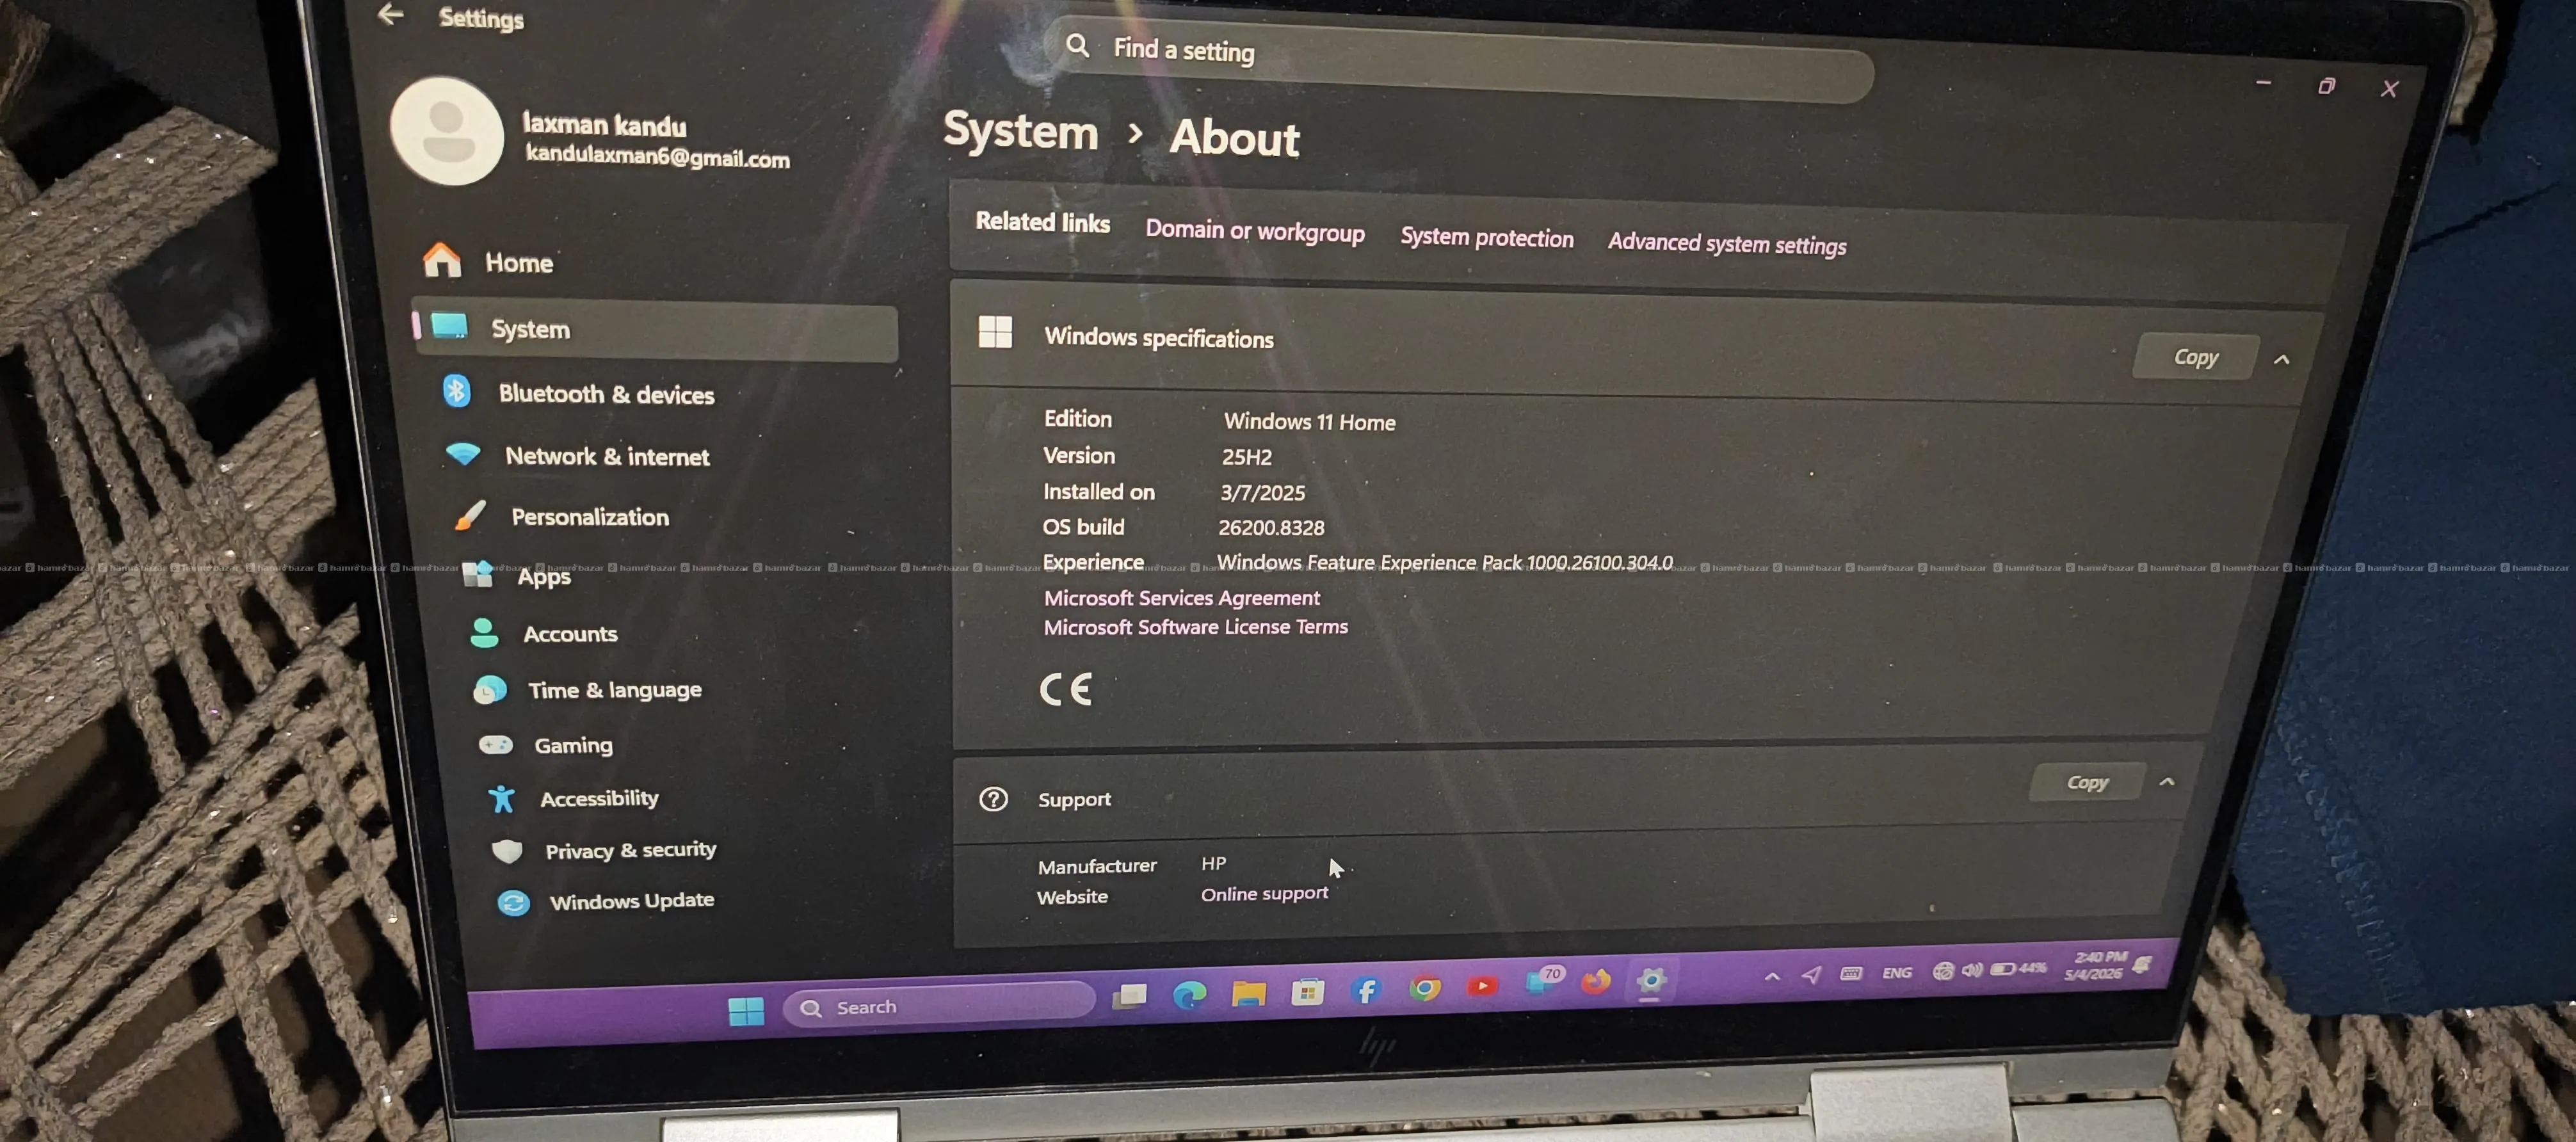Open YouTube from the taskbar
This screenshot has height=1142, width=2576.
(1482, 986)
